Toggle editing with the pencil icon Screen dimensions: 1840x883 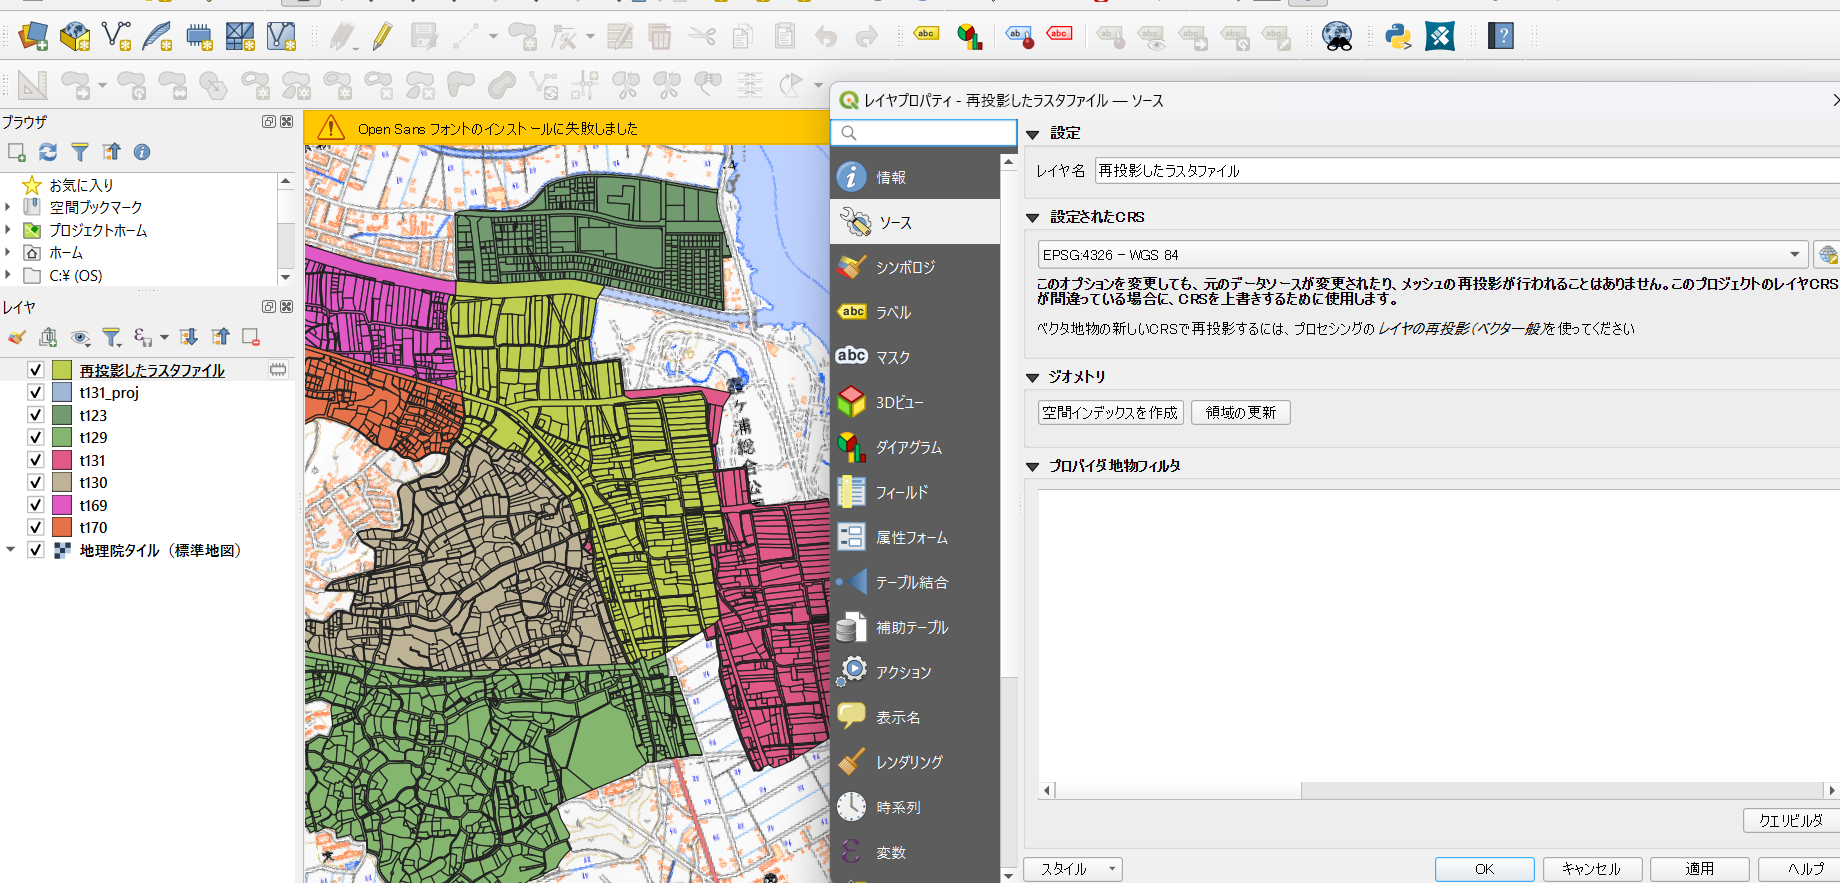point(382,37)
